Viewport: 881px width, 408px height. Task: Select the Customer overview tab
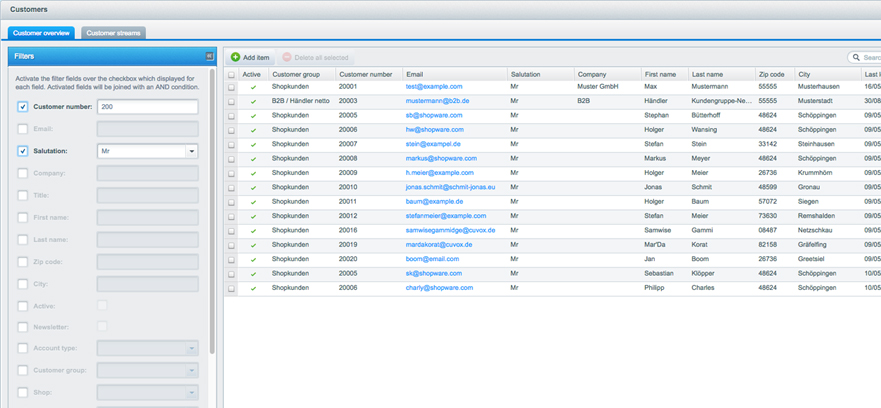click(41, 33)
